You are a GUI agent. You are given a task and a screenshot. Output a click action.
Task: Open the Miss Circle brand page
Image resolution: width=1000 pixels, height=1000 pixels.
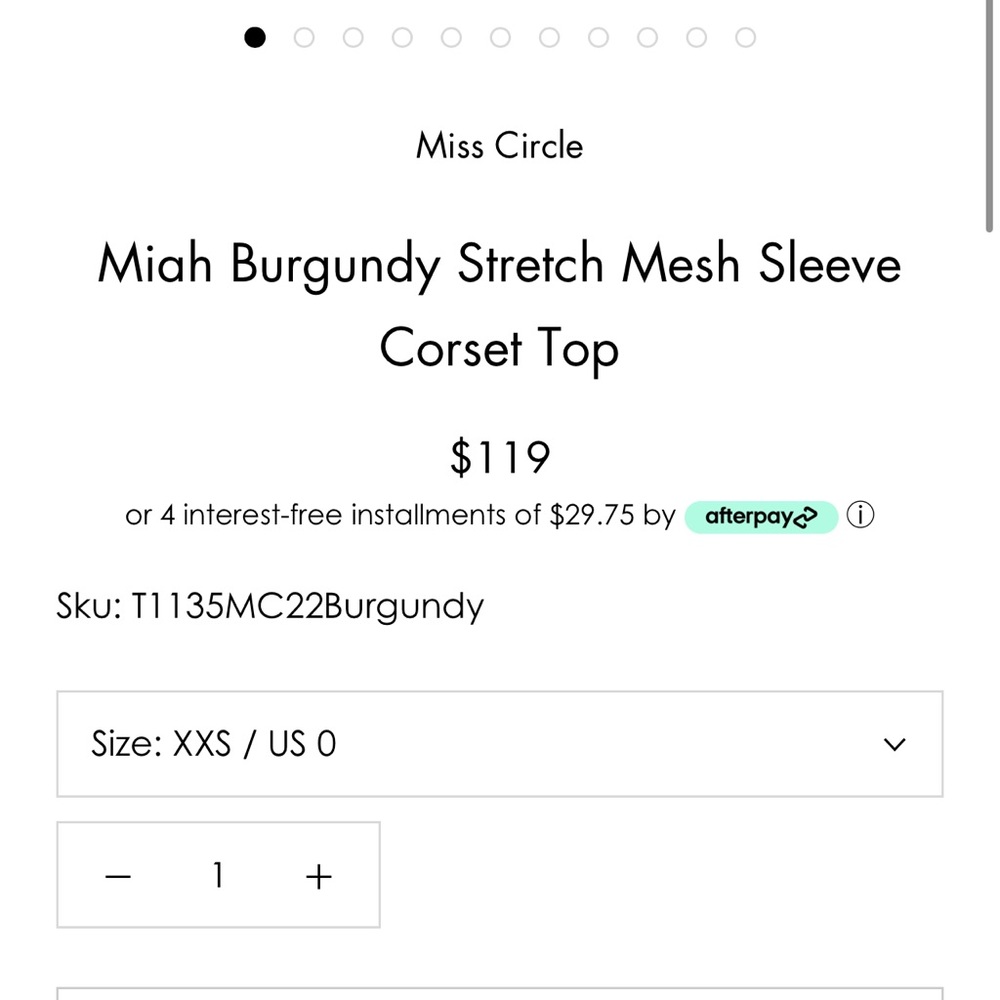tap(499, 146)
